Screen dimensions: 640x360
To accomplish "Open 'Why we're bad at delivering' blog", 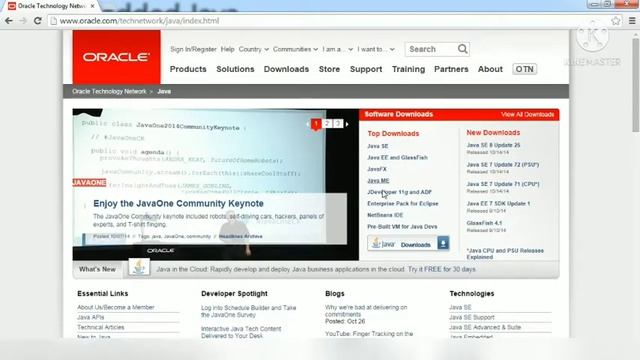I will [x=366, y=311].
